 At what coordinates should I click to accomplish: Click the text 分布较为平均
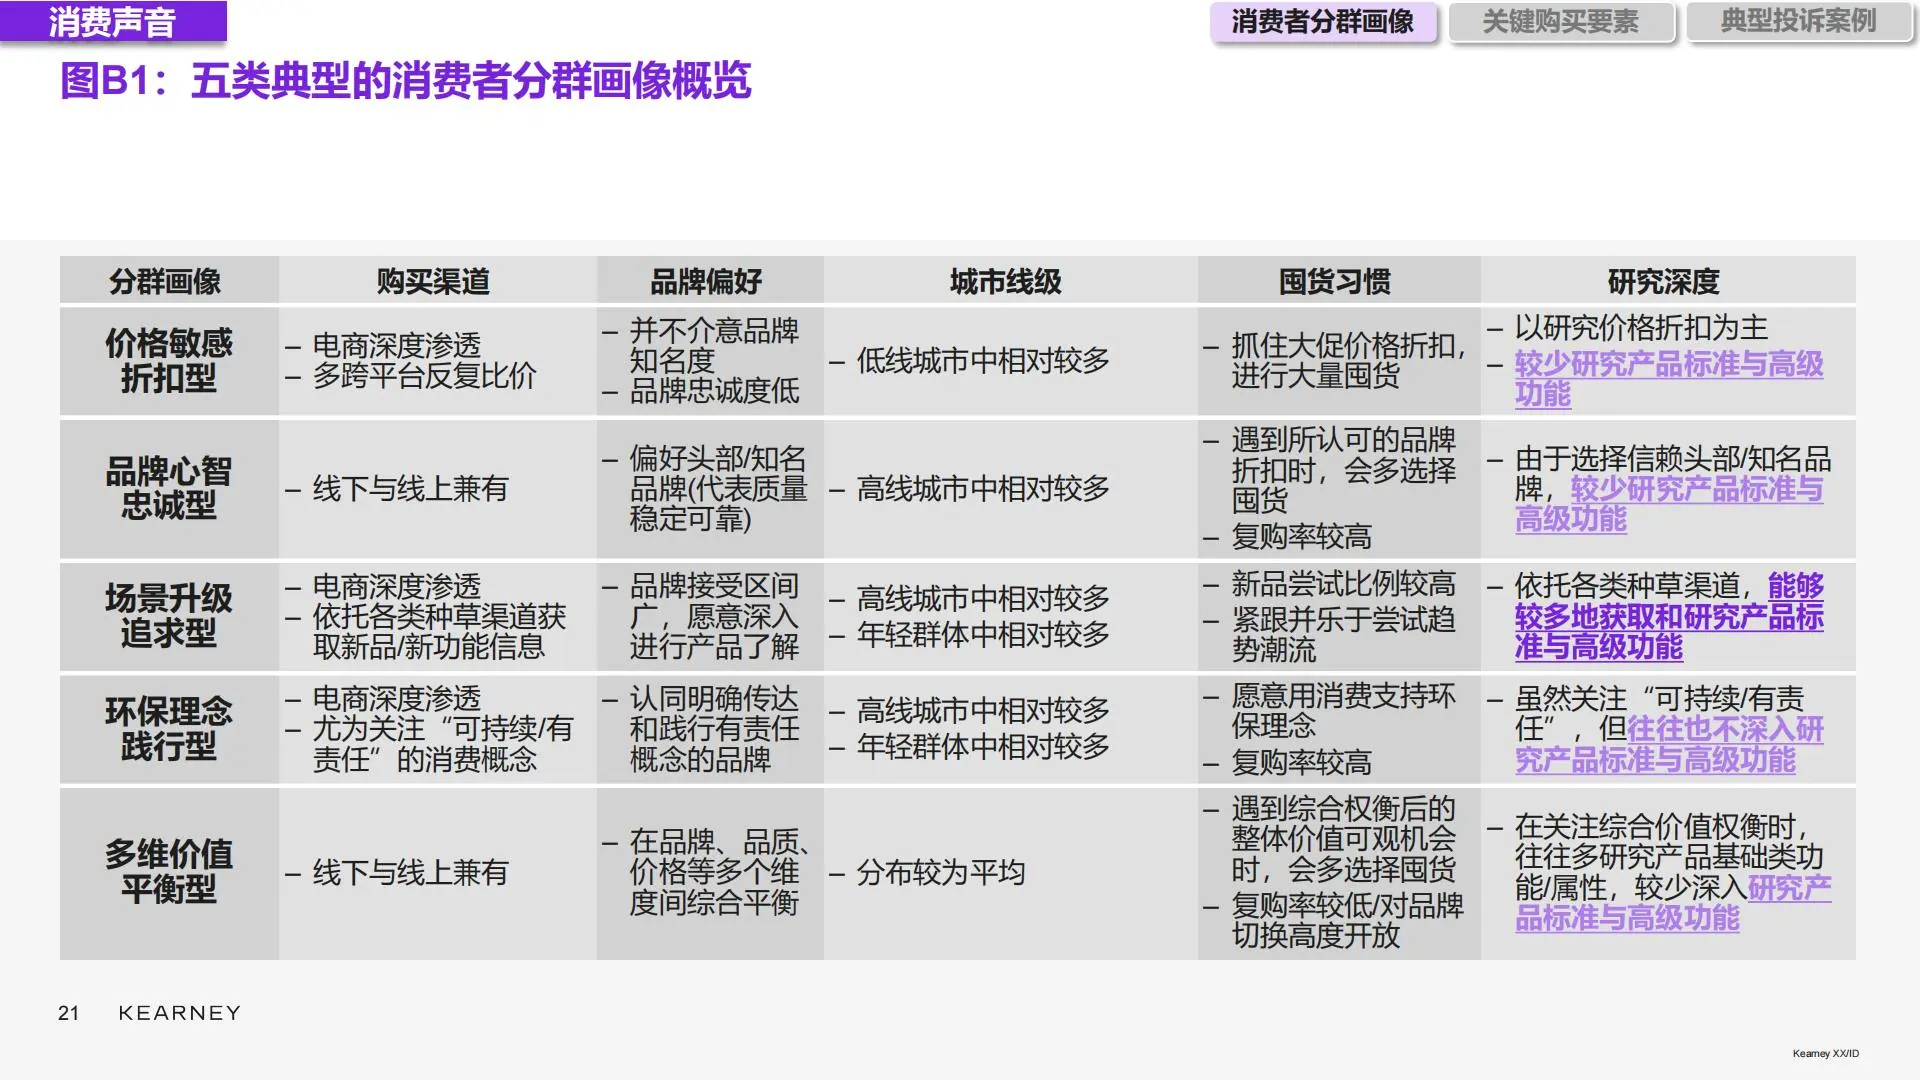pyautogui.click(x=940, y=873)
